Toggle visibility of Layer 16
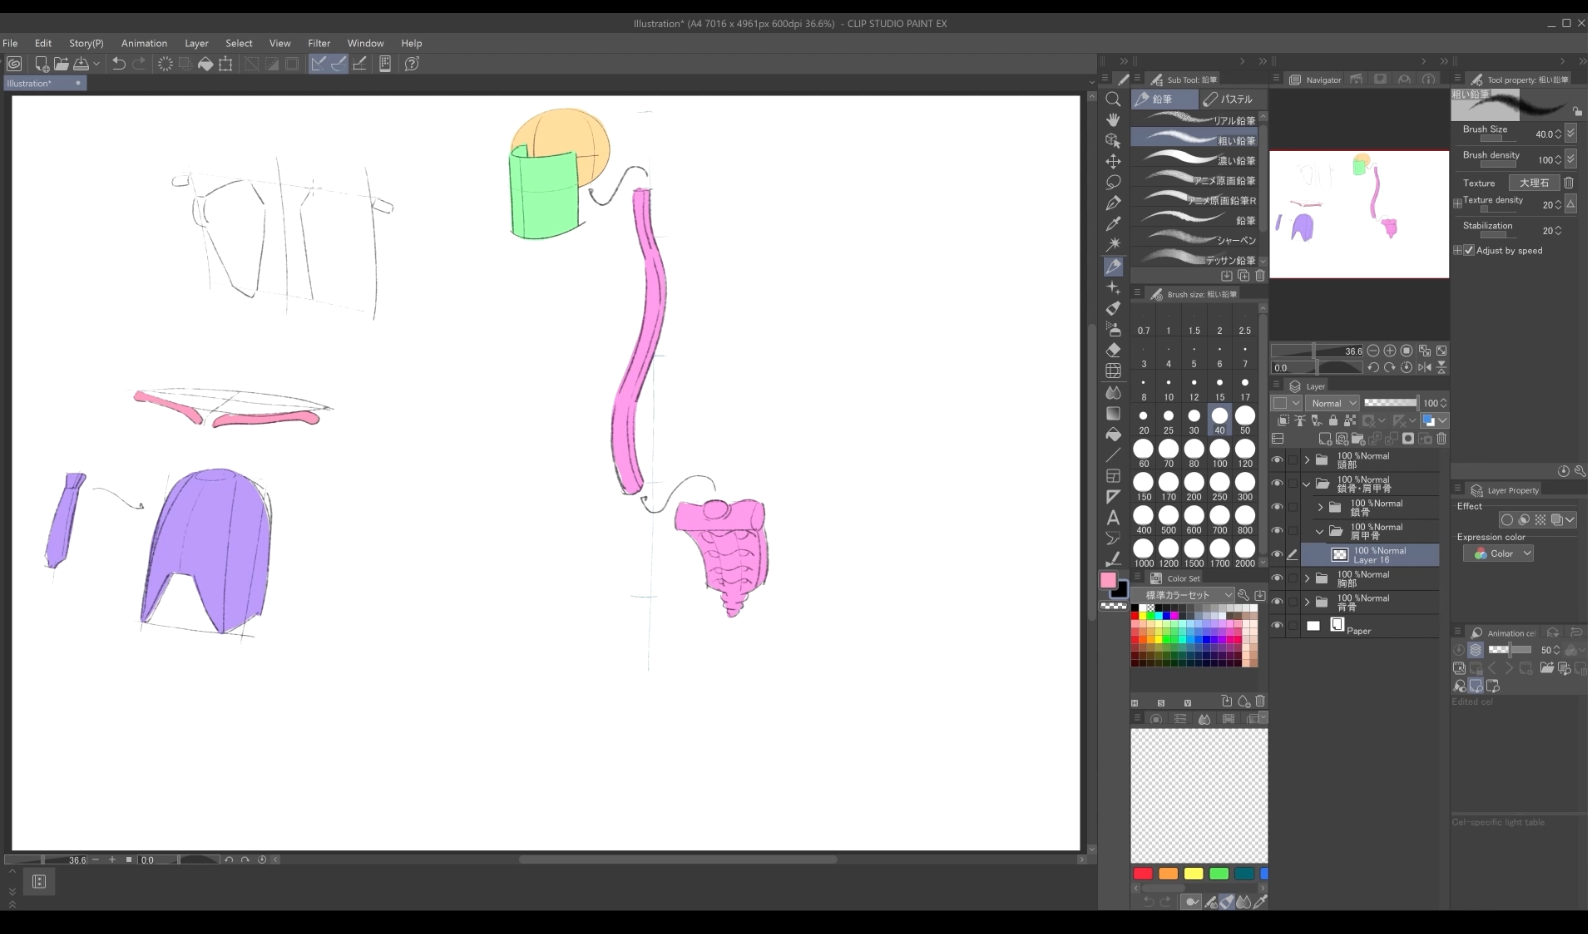Image resolution: width=1588 pixels, height=934 pixels. (1277, 555)
